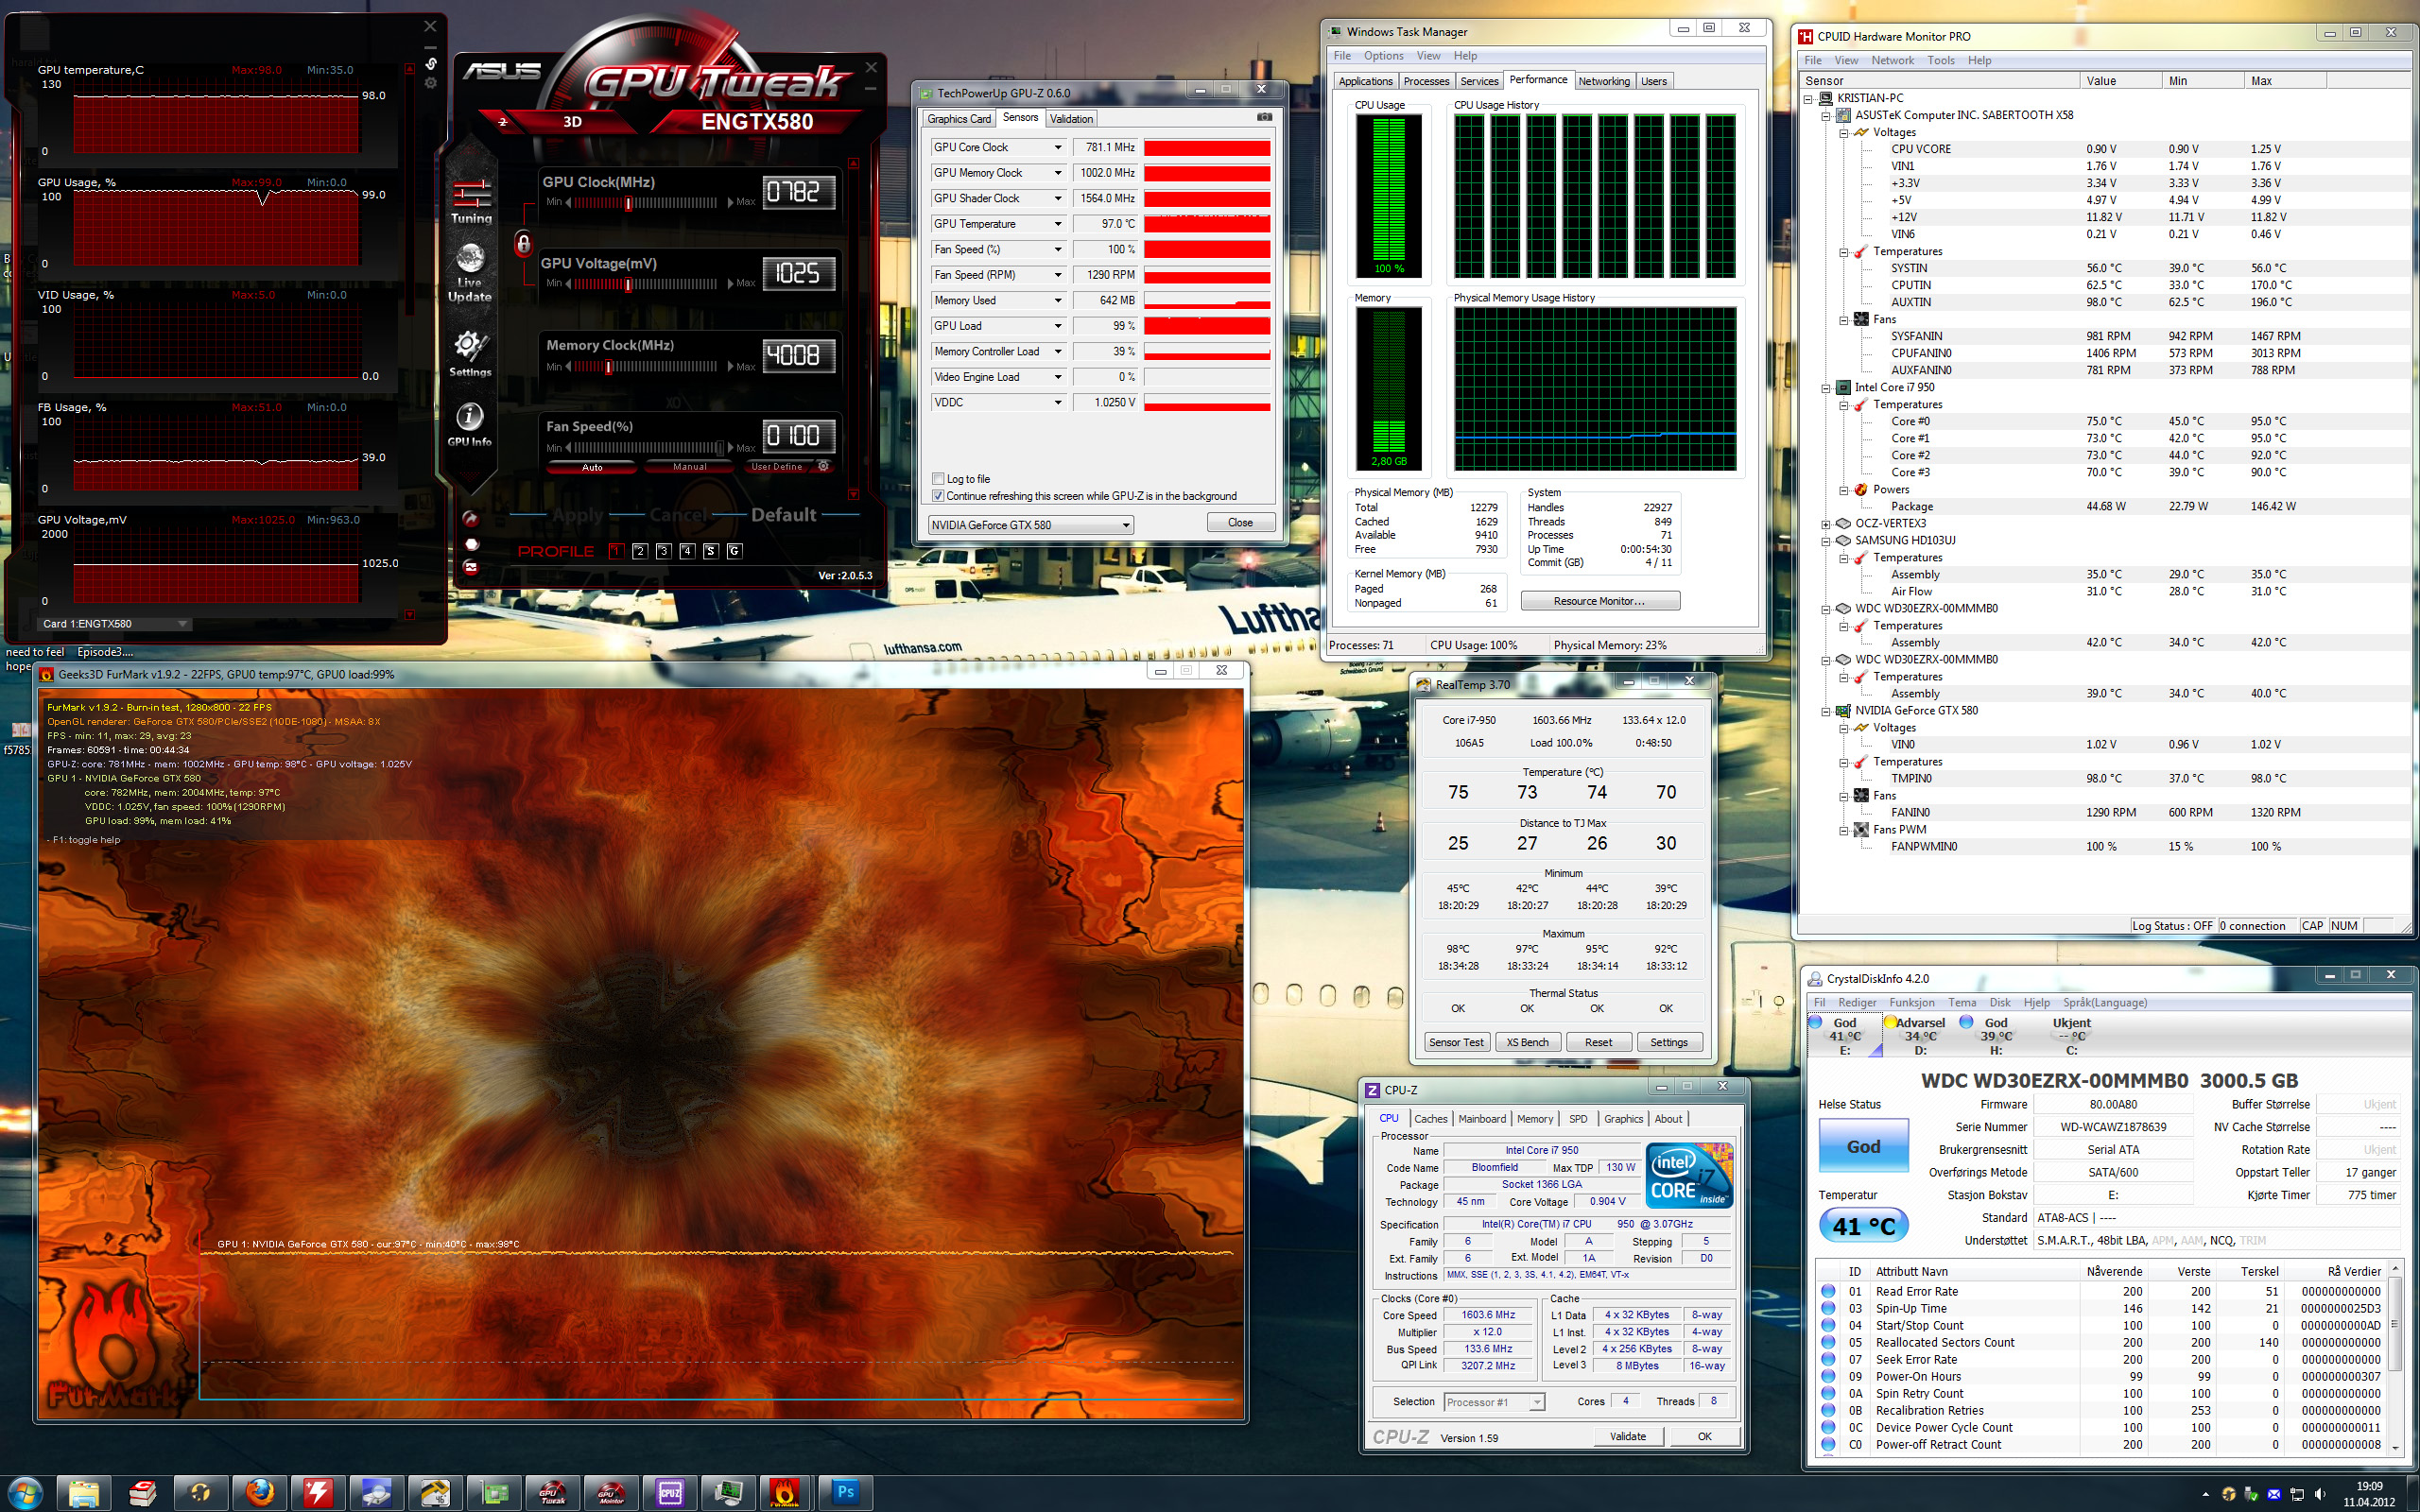This screenshot has height=1512, width=2420.
Task: Open the Validation tab in GPU-Z
Action: pyautogui.click(x=1071, y=118)
